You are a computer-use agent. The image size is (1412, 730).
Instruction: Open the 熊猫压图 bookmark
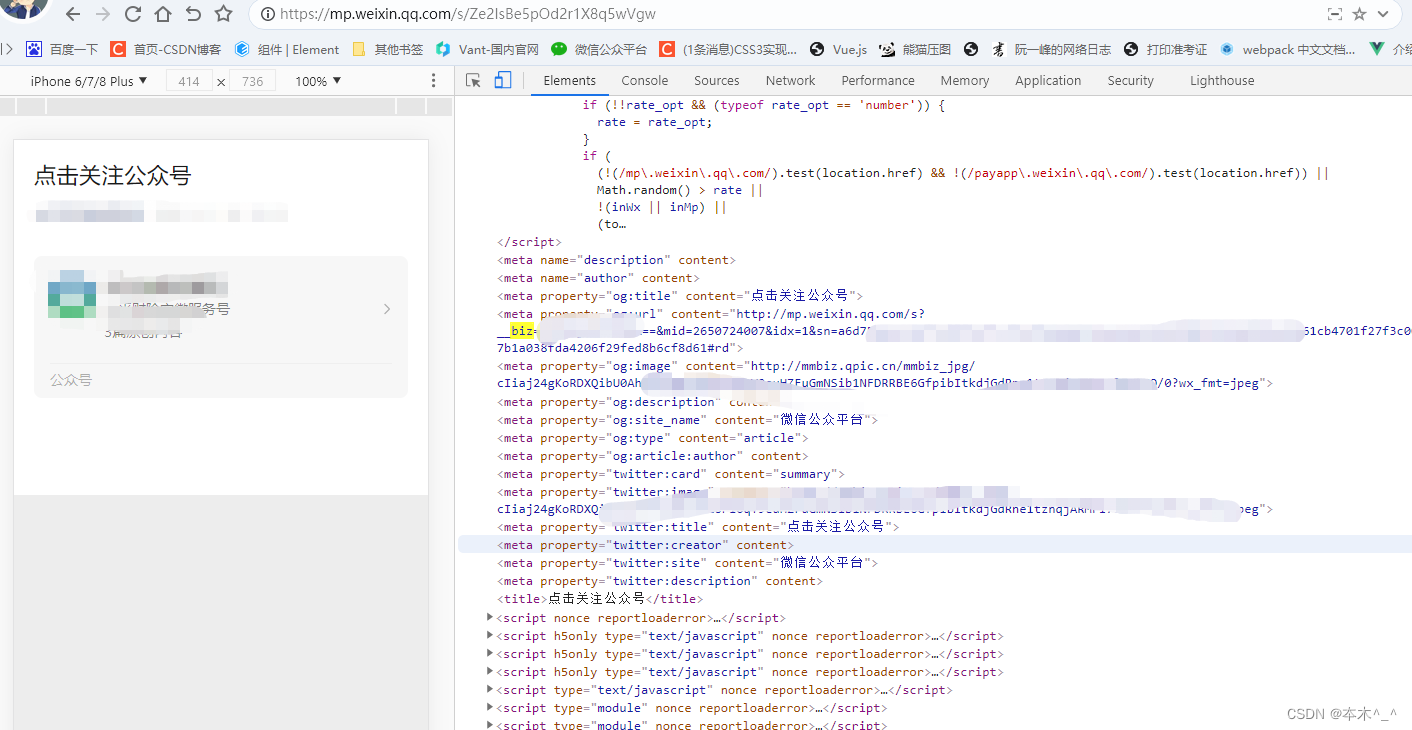coord(915,49)
